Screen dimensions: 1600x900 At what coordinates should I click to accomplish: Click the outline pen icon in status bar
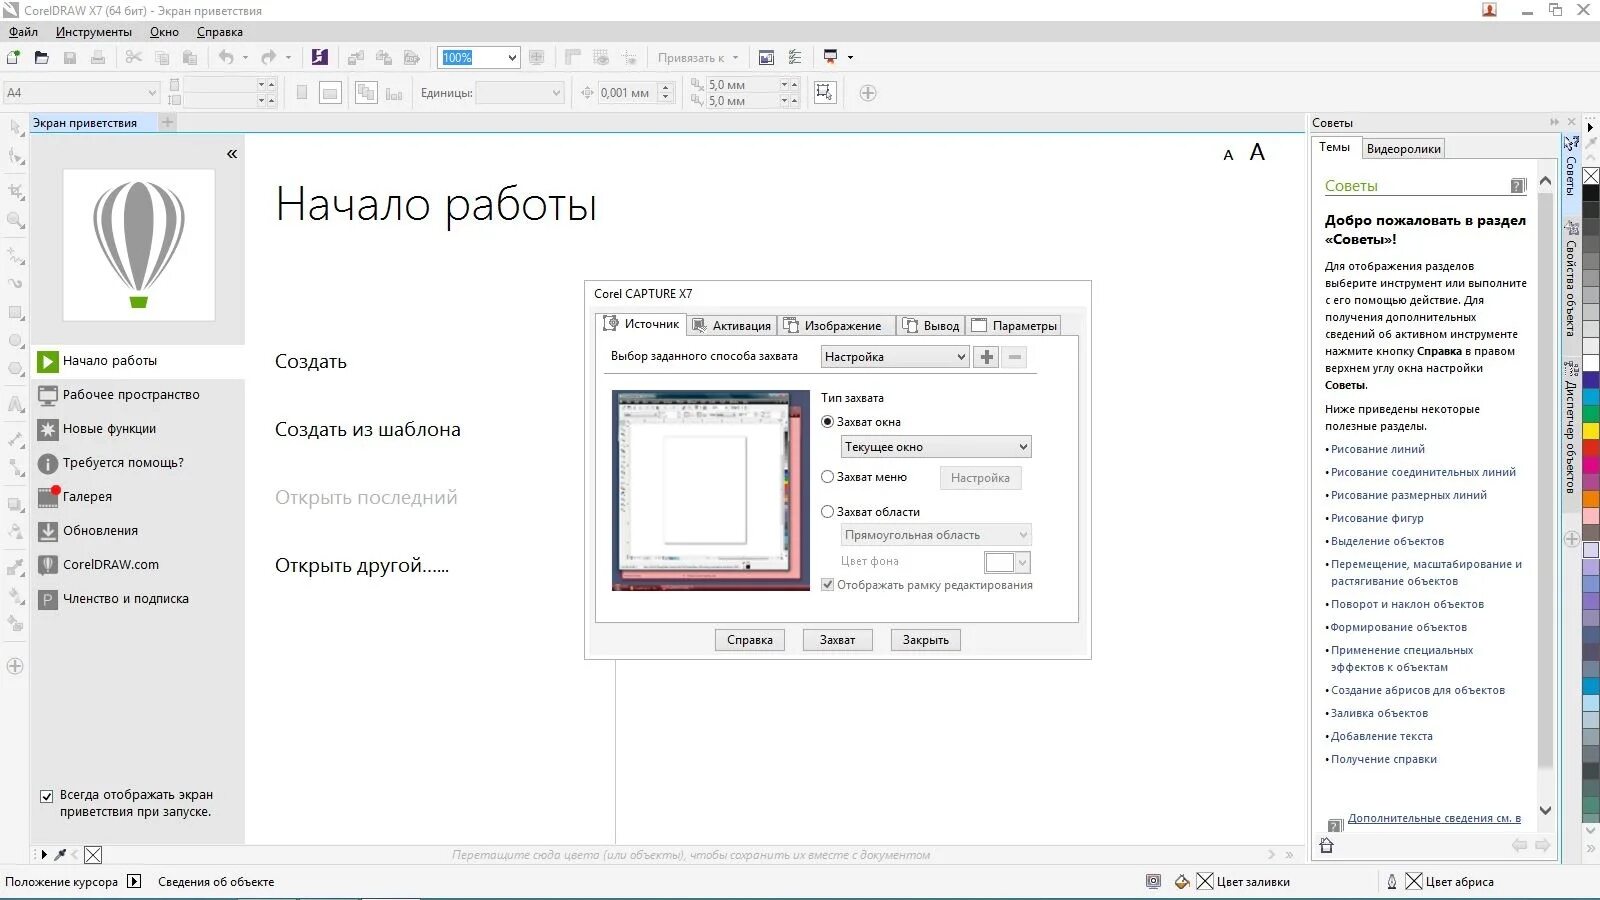tap(1391, 882)
